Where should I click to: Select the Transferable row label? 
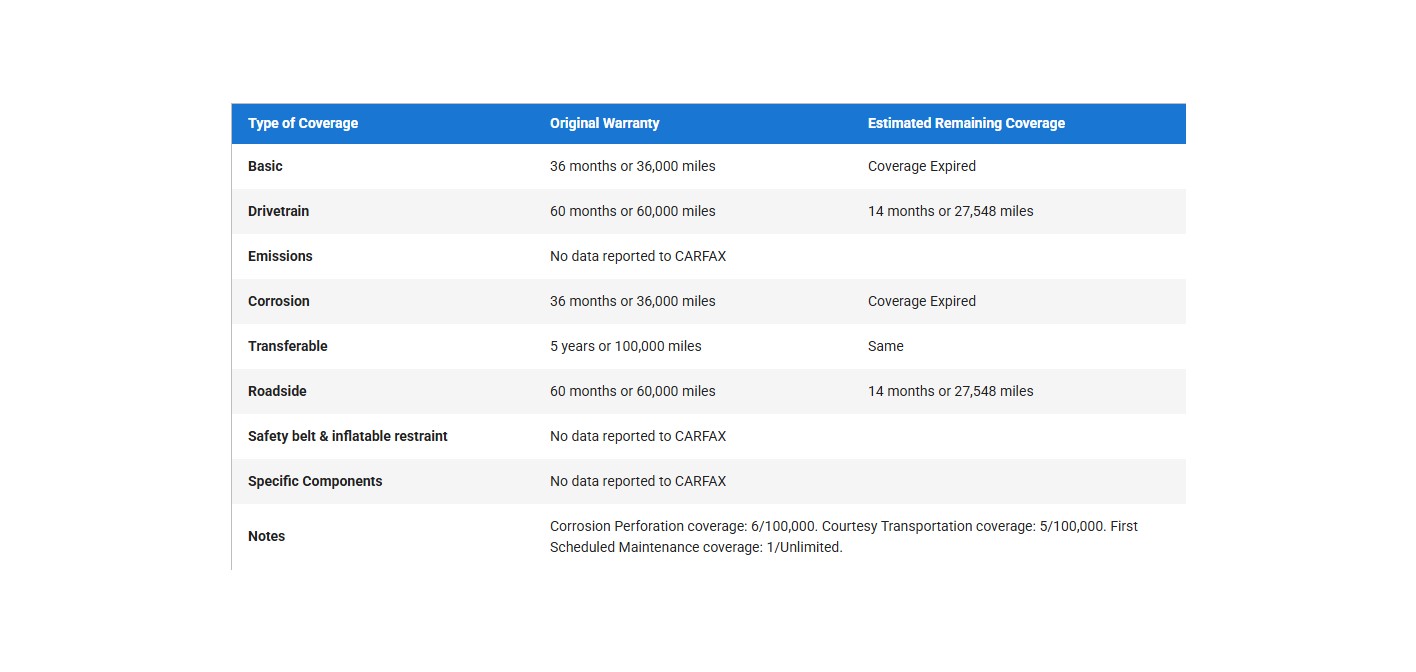click(288, 346)
